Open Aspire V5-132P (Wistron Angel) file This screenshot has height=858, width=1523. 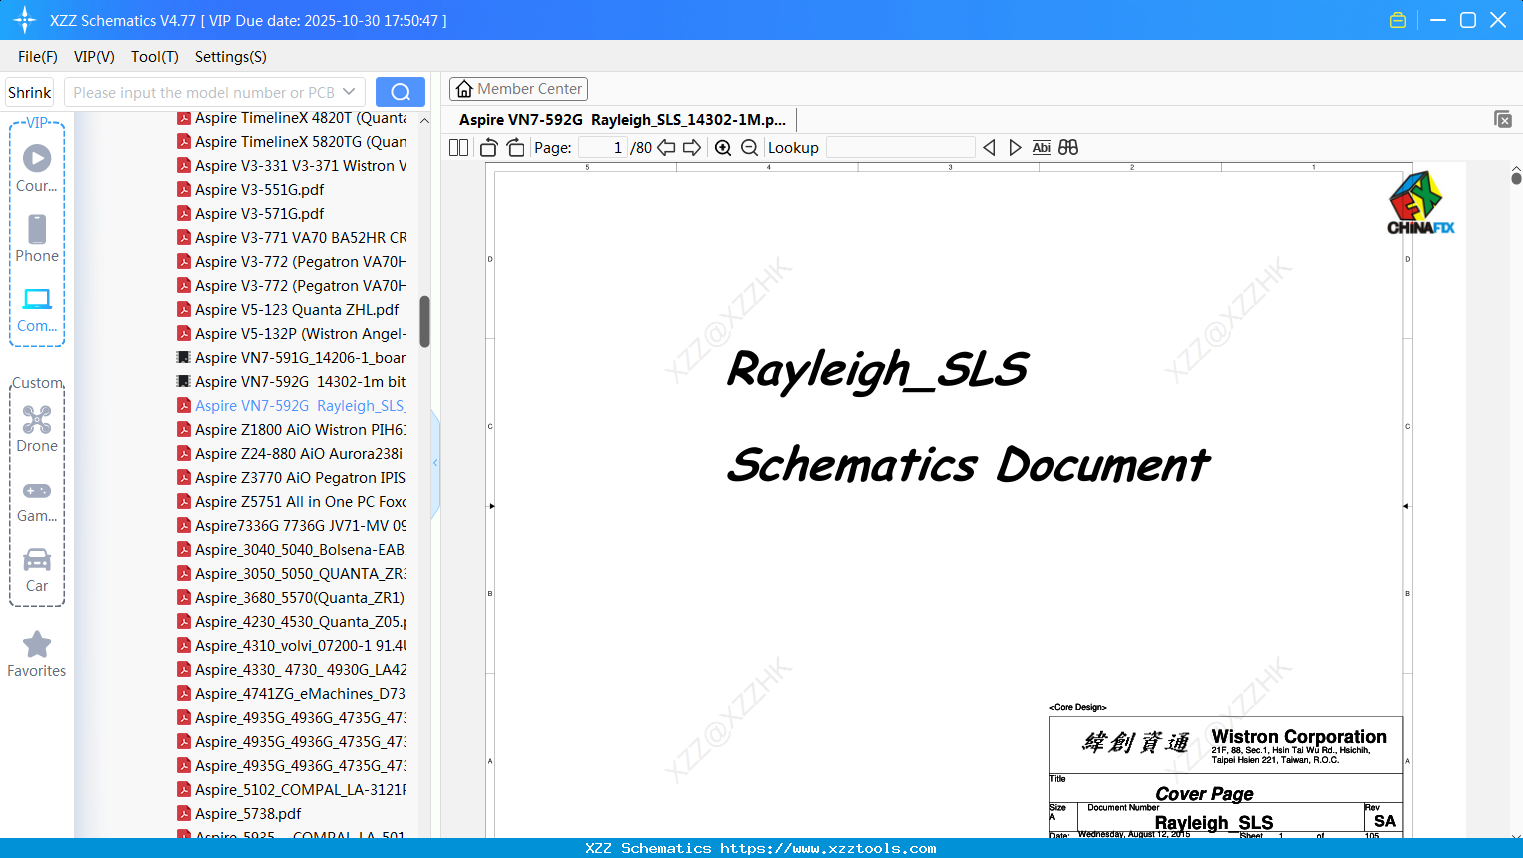(292, 334)
